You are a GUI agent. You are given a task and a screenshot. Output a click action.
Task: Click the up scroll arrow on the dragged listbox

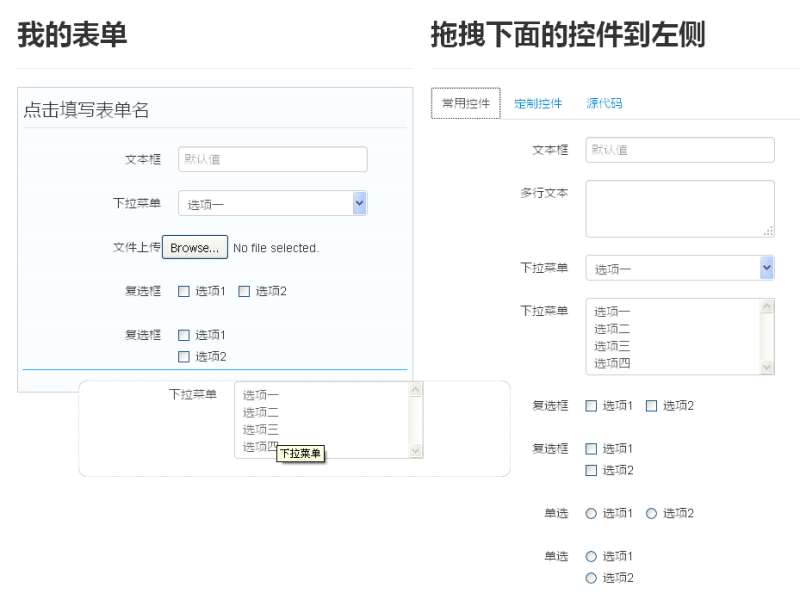[x=416, y=390]
